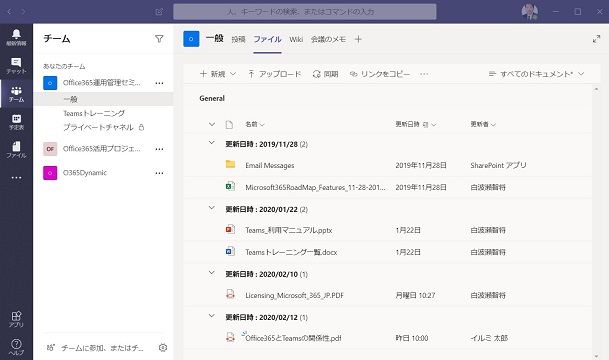Click the new chat compose icon
The width and height of the screenshot is (609, 360).
(159, 12)
